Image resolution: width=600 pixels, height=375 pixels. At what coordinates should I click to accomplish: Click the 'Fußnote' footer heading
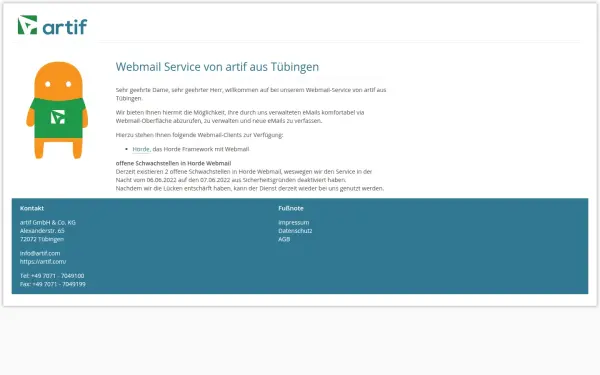pos(291,208)
